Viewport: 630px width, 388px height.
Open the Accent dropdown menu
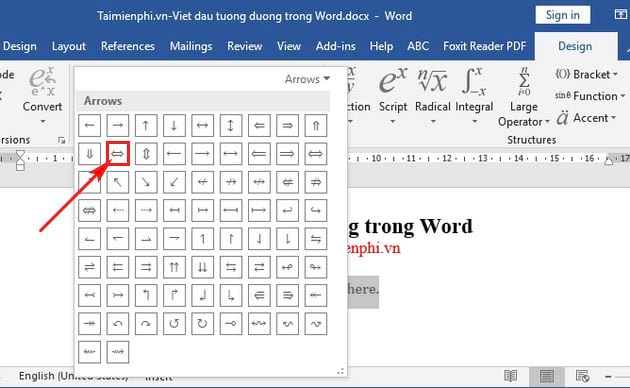click(586, 118)
